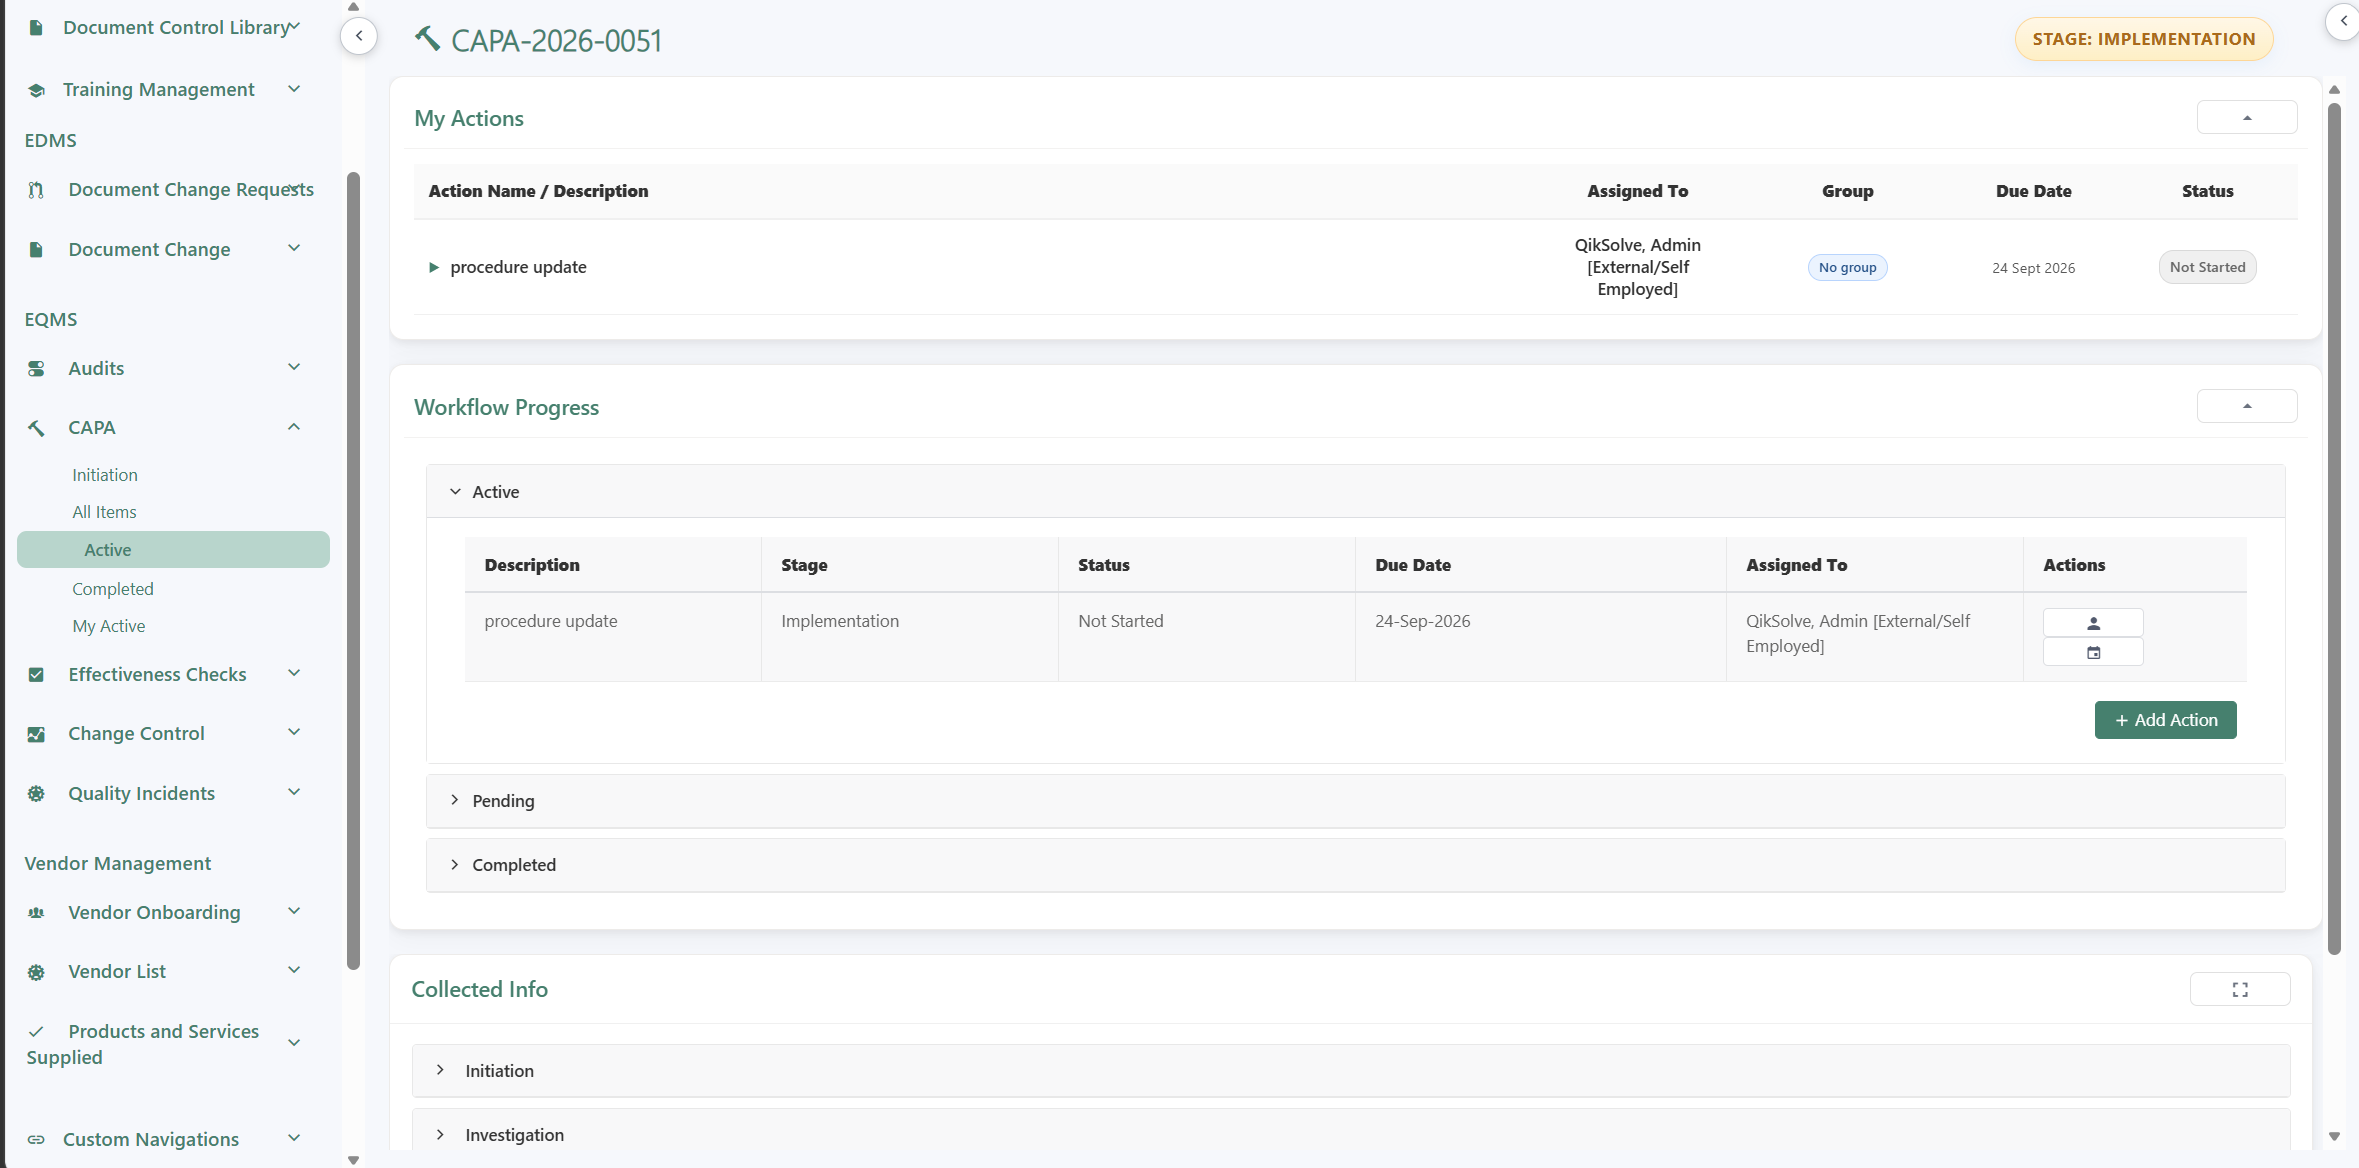
Task: Click the Stage: Implementation badge
Action: pyautogui.click(x=2143, y=39)
